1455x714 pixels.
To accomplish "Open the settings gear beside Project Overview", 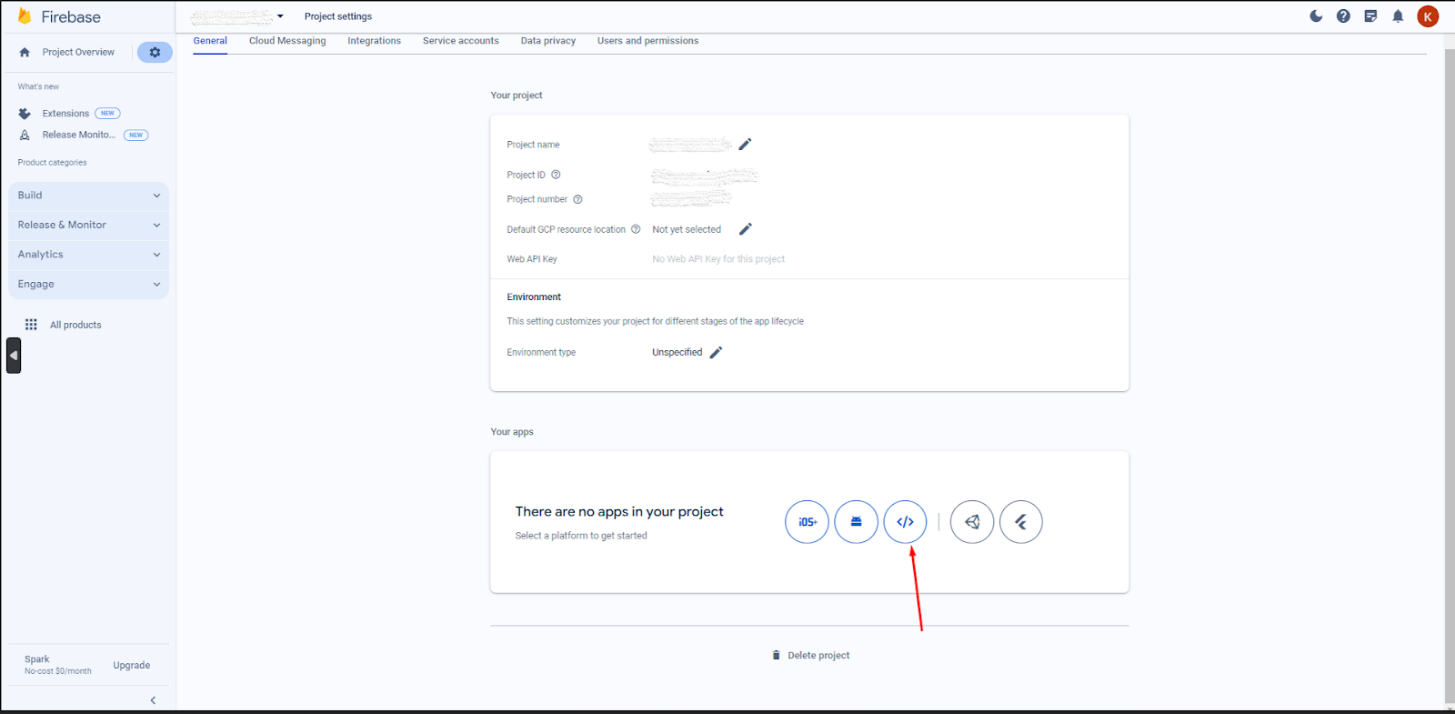I will click(x=154, y=52).
